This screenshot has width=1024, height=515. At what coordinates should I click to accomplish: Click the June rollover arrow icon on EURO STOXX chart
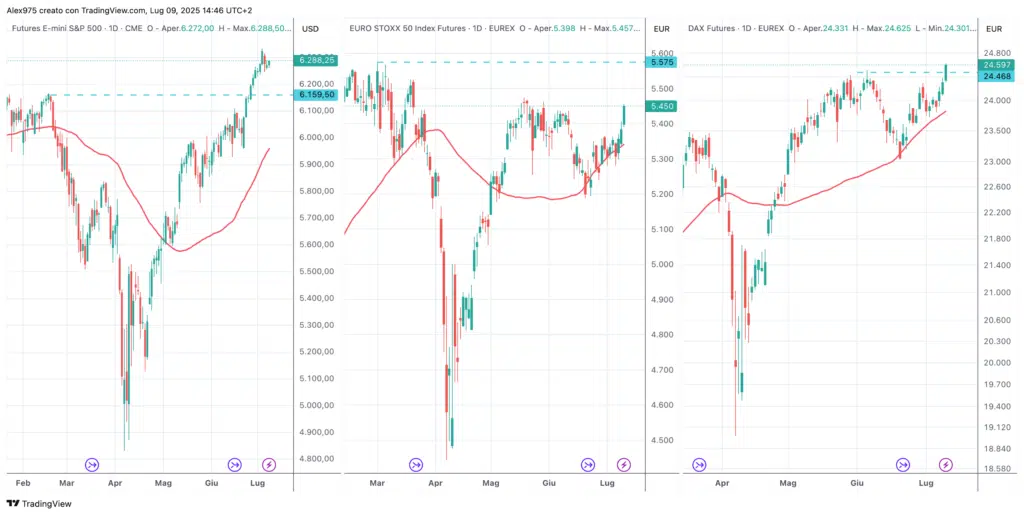[x=589, y=464]
